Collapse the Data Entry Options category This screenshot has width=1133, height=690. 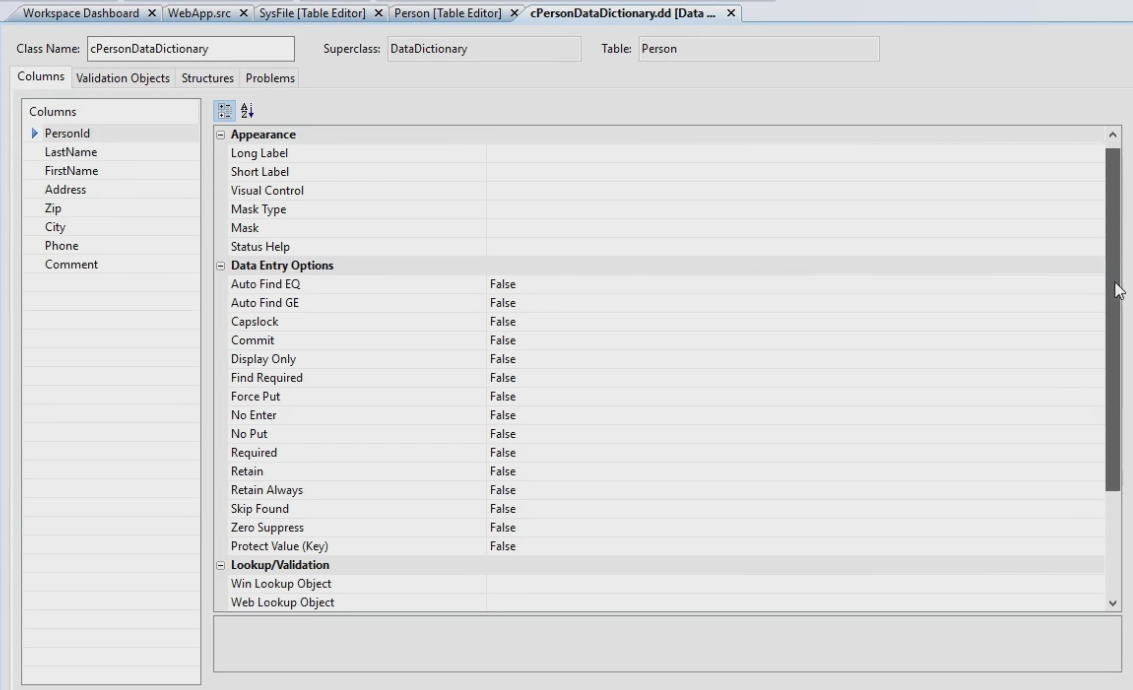click(221, 266)
